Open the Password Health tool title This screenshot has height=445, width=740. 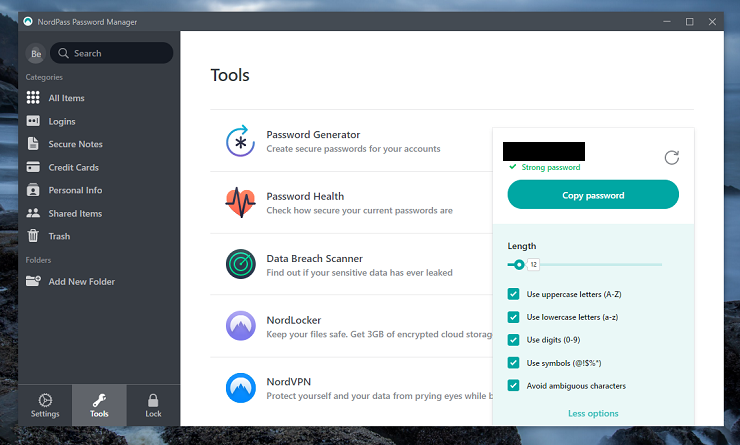305,196
